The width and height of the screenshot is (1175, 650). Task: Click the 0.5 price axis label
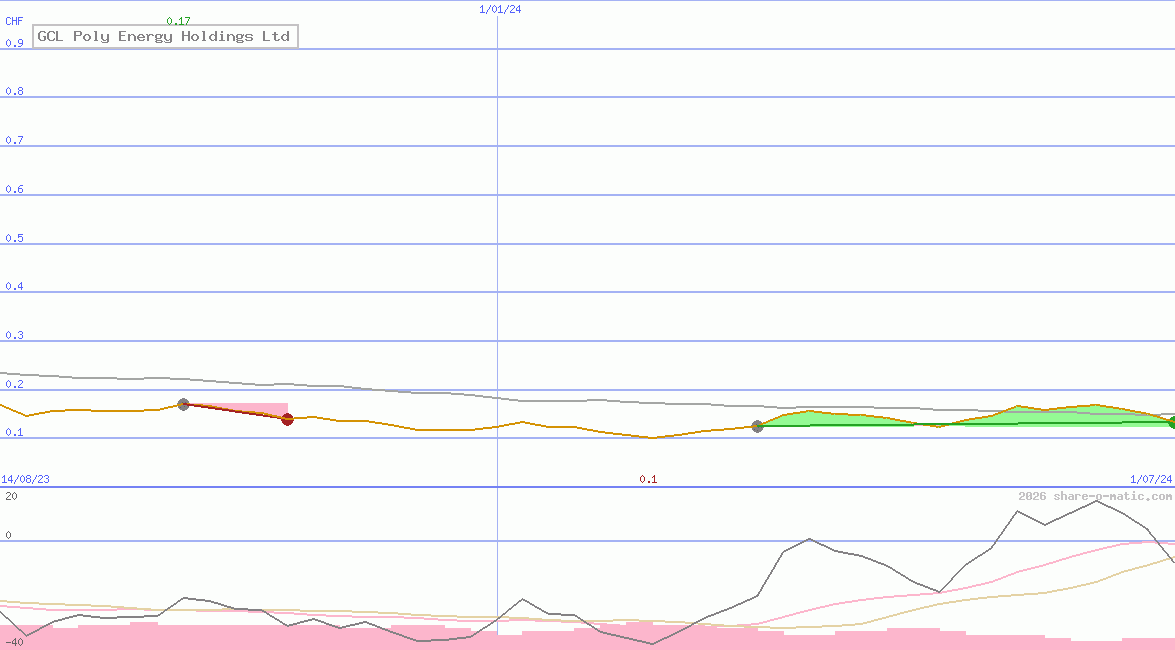(14, 238)
